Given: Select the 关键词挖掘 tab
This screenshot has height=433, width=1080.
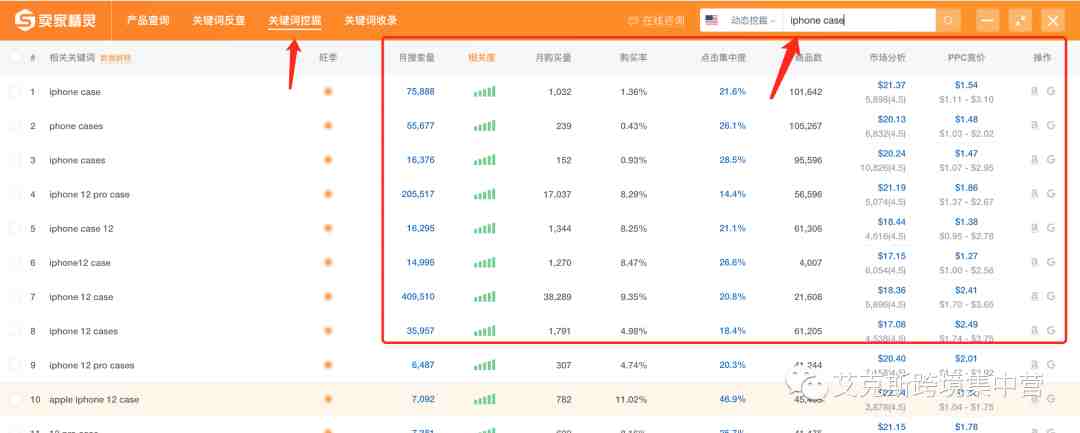Looking at the screenshot, I should (294, 21).
